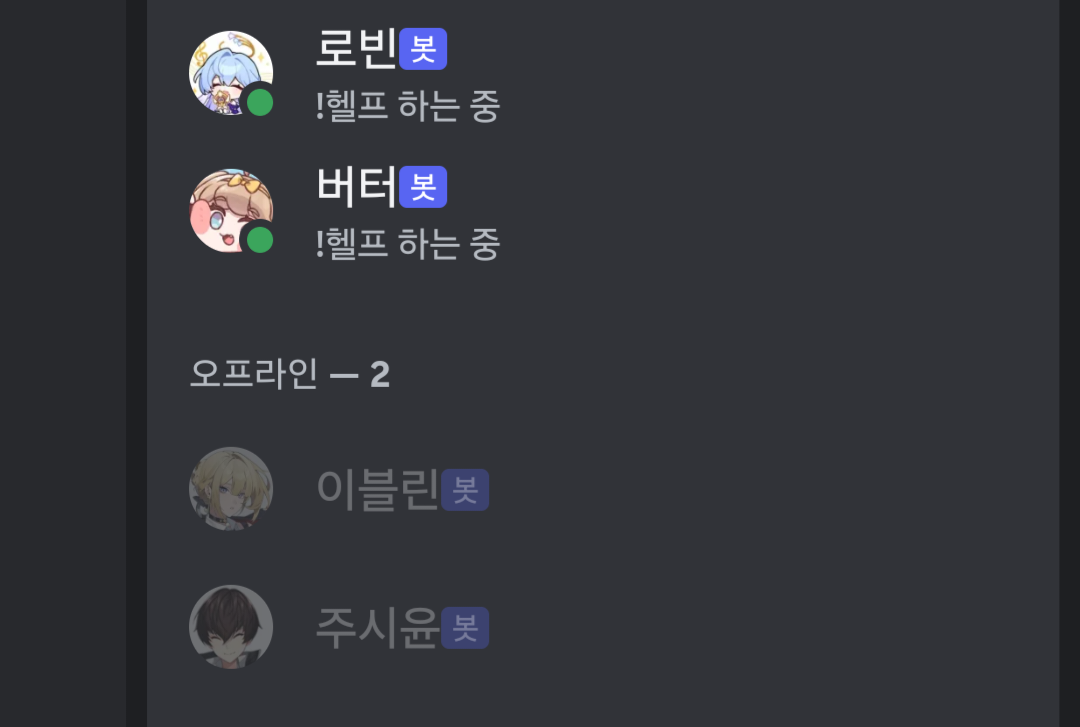This screenshot has height=727, width=1080.
Task: Click the offline count number 2
Action: [x=380, y=375]
